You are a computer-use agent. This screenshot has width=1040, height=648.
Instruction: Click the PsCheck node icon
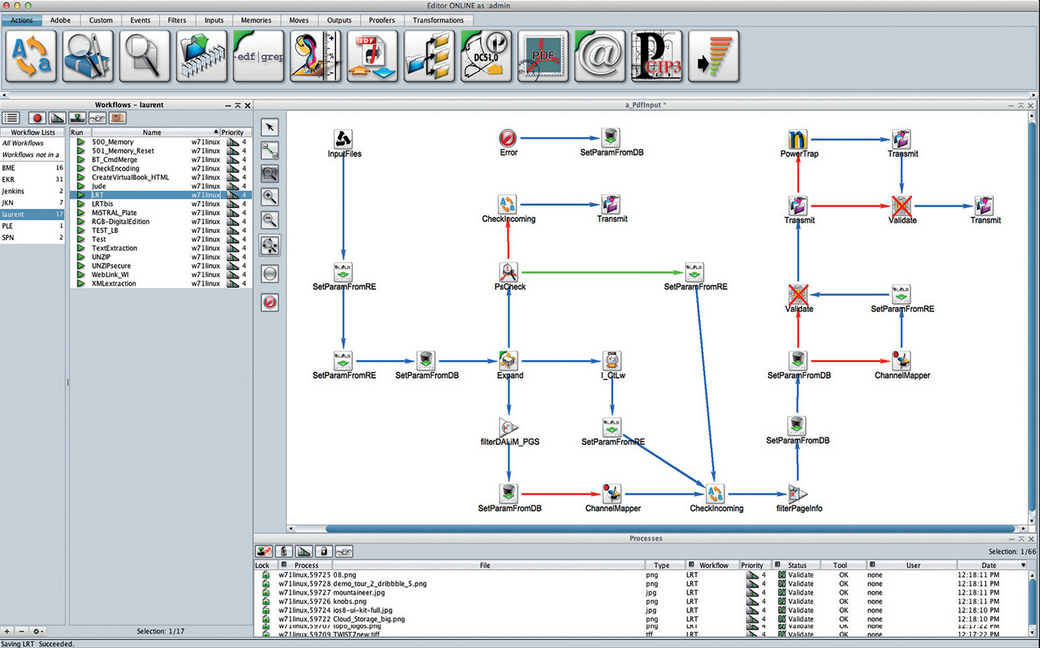pyautogui.click(x=509, y=271)
